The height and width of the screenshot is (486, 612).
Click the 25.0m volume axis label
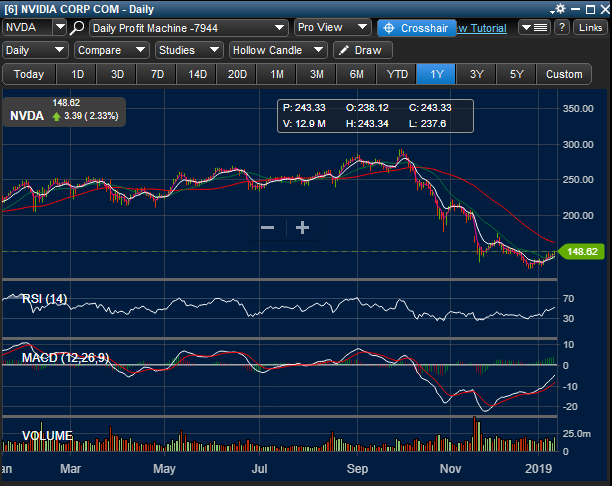pos(576,434)
